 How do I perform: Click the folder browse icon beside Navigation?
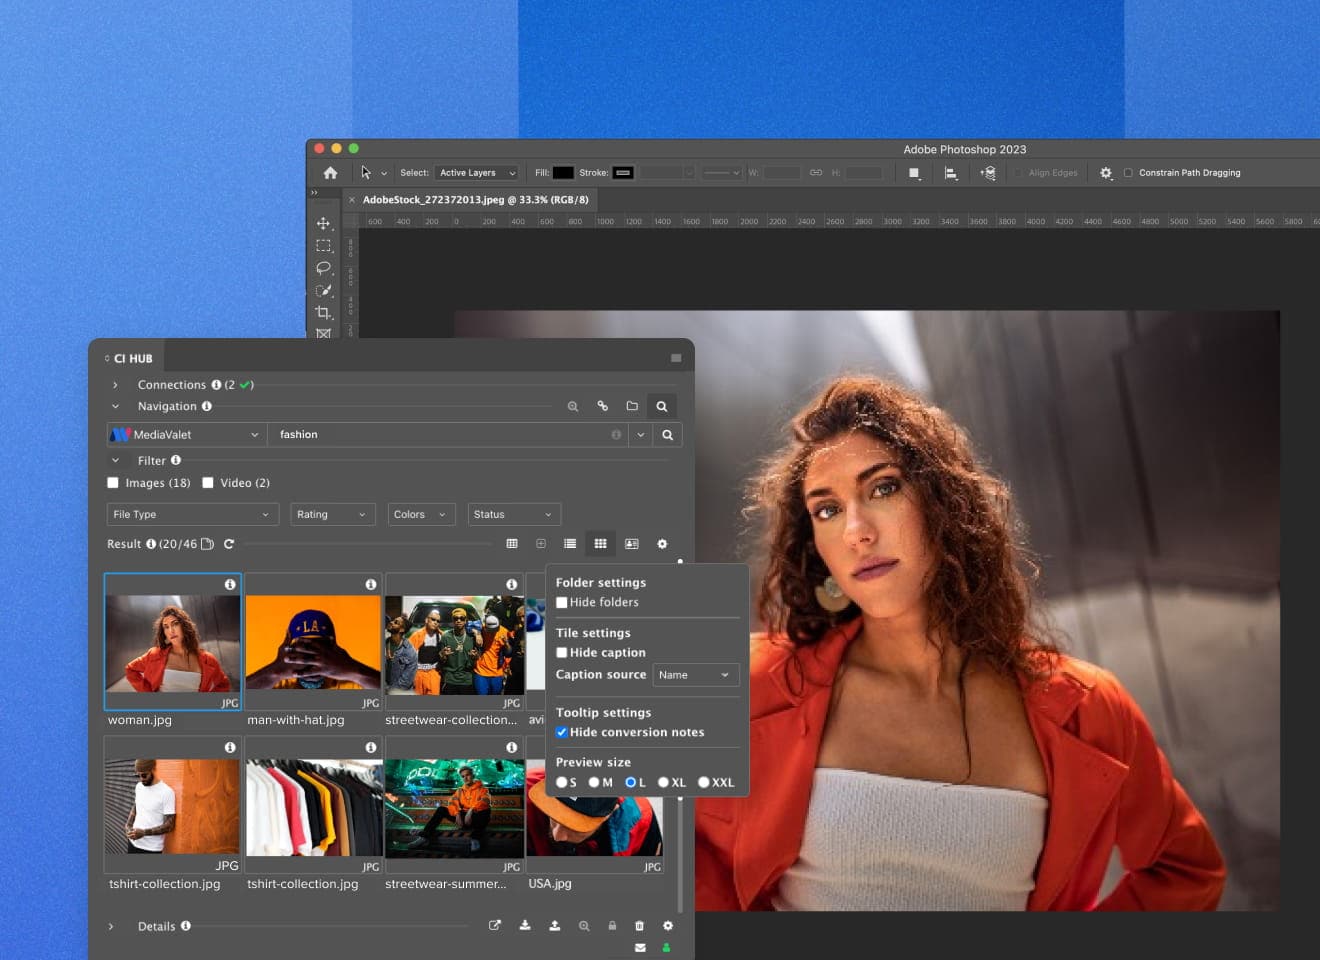[632, 406]
